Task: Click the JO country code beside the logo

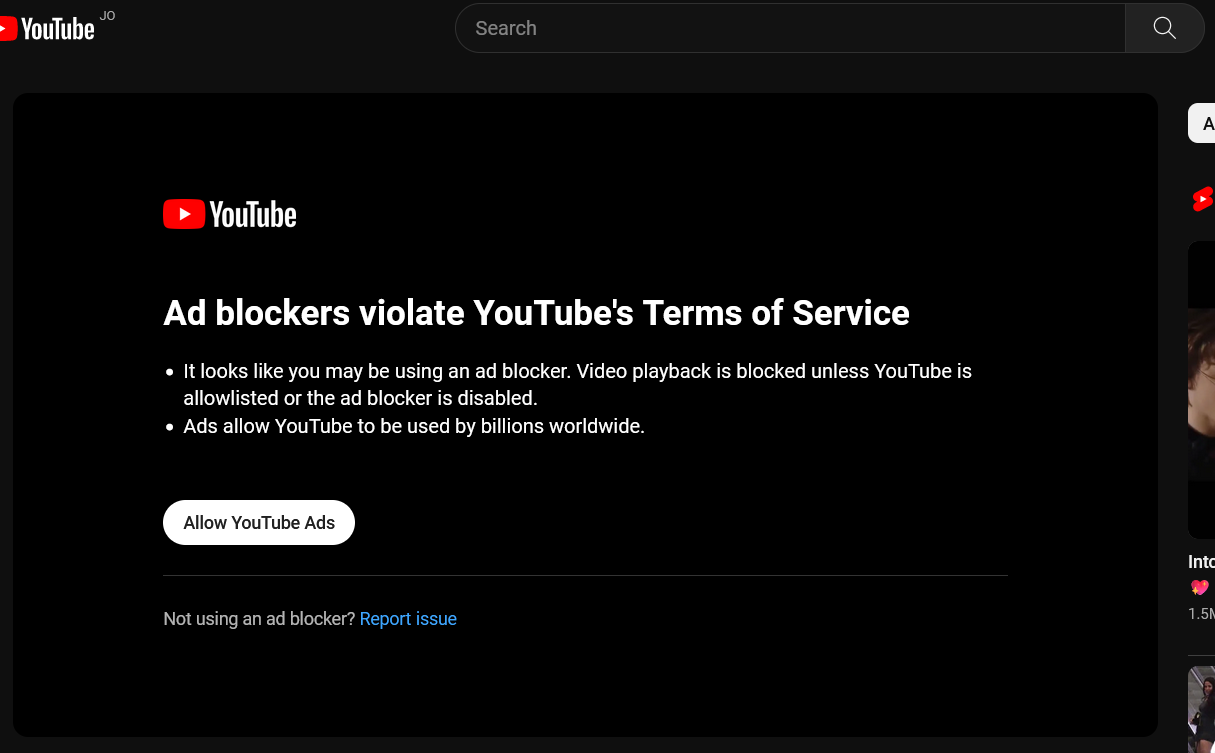Action: point(107,16)
